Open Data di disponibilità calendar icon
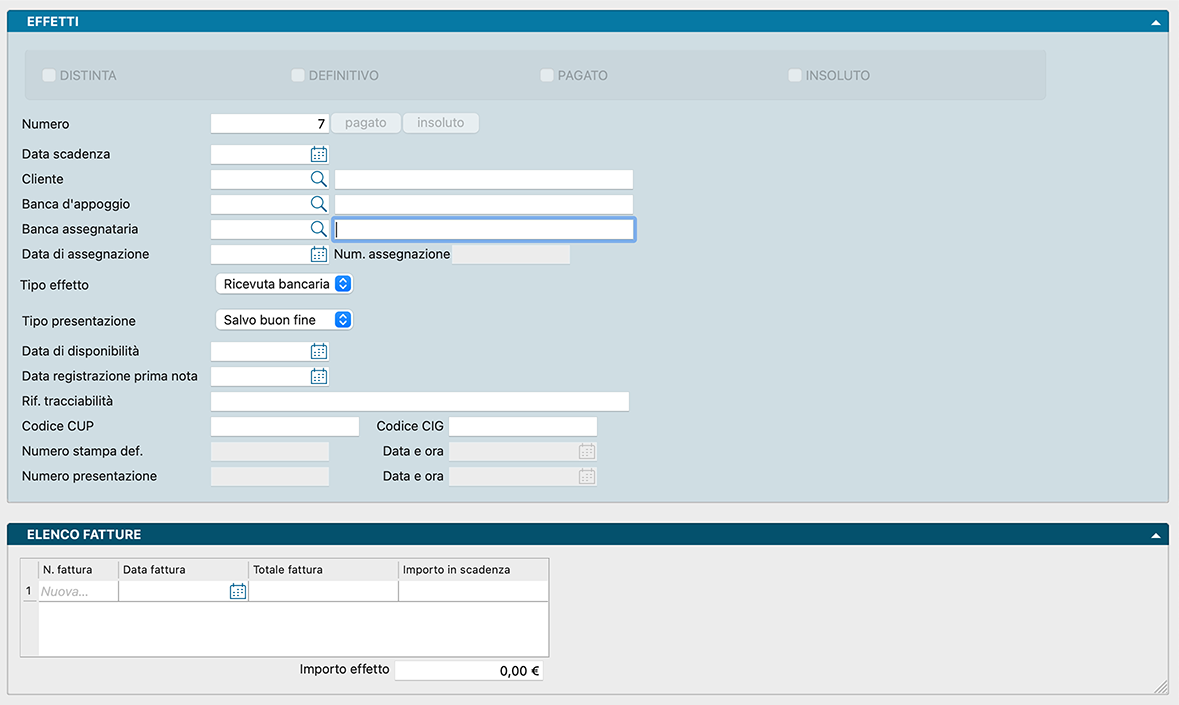Screen dimensions: 1179x705 (x=319, y=351)
